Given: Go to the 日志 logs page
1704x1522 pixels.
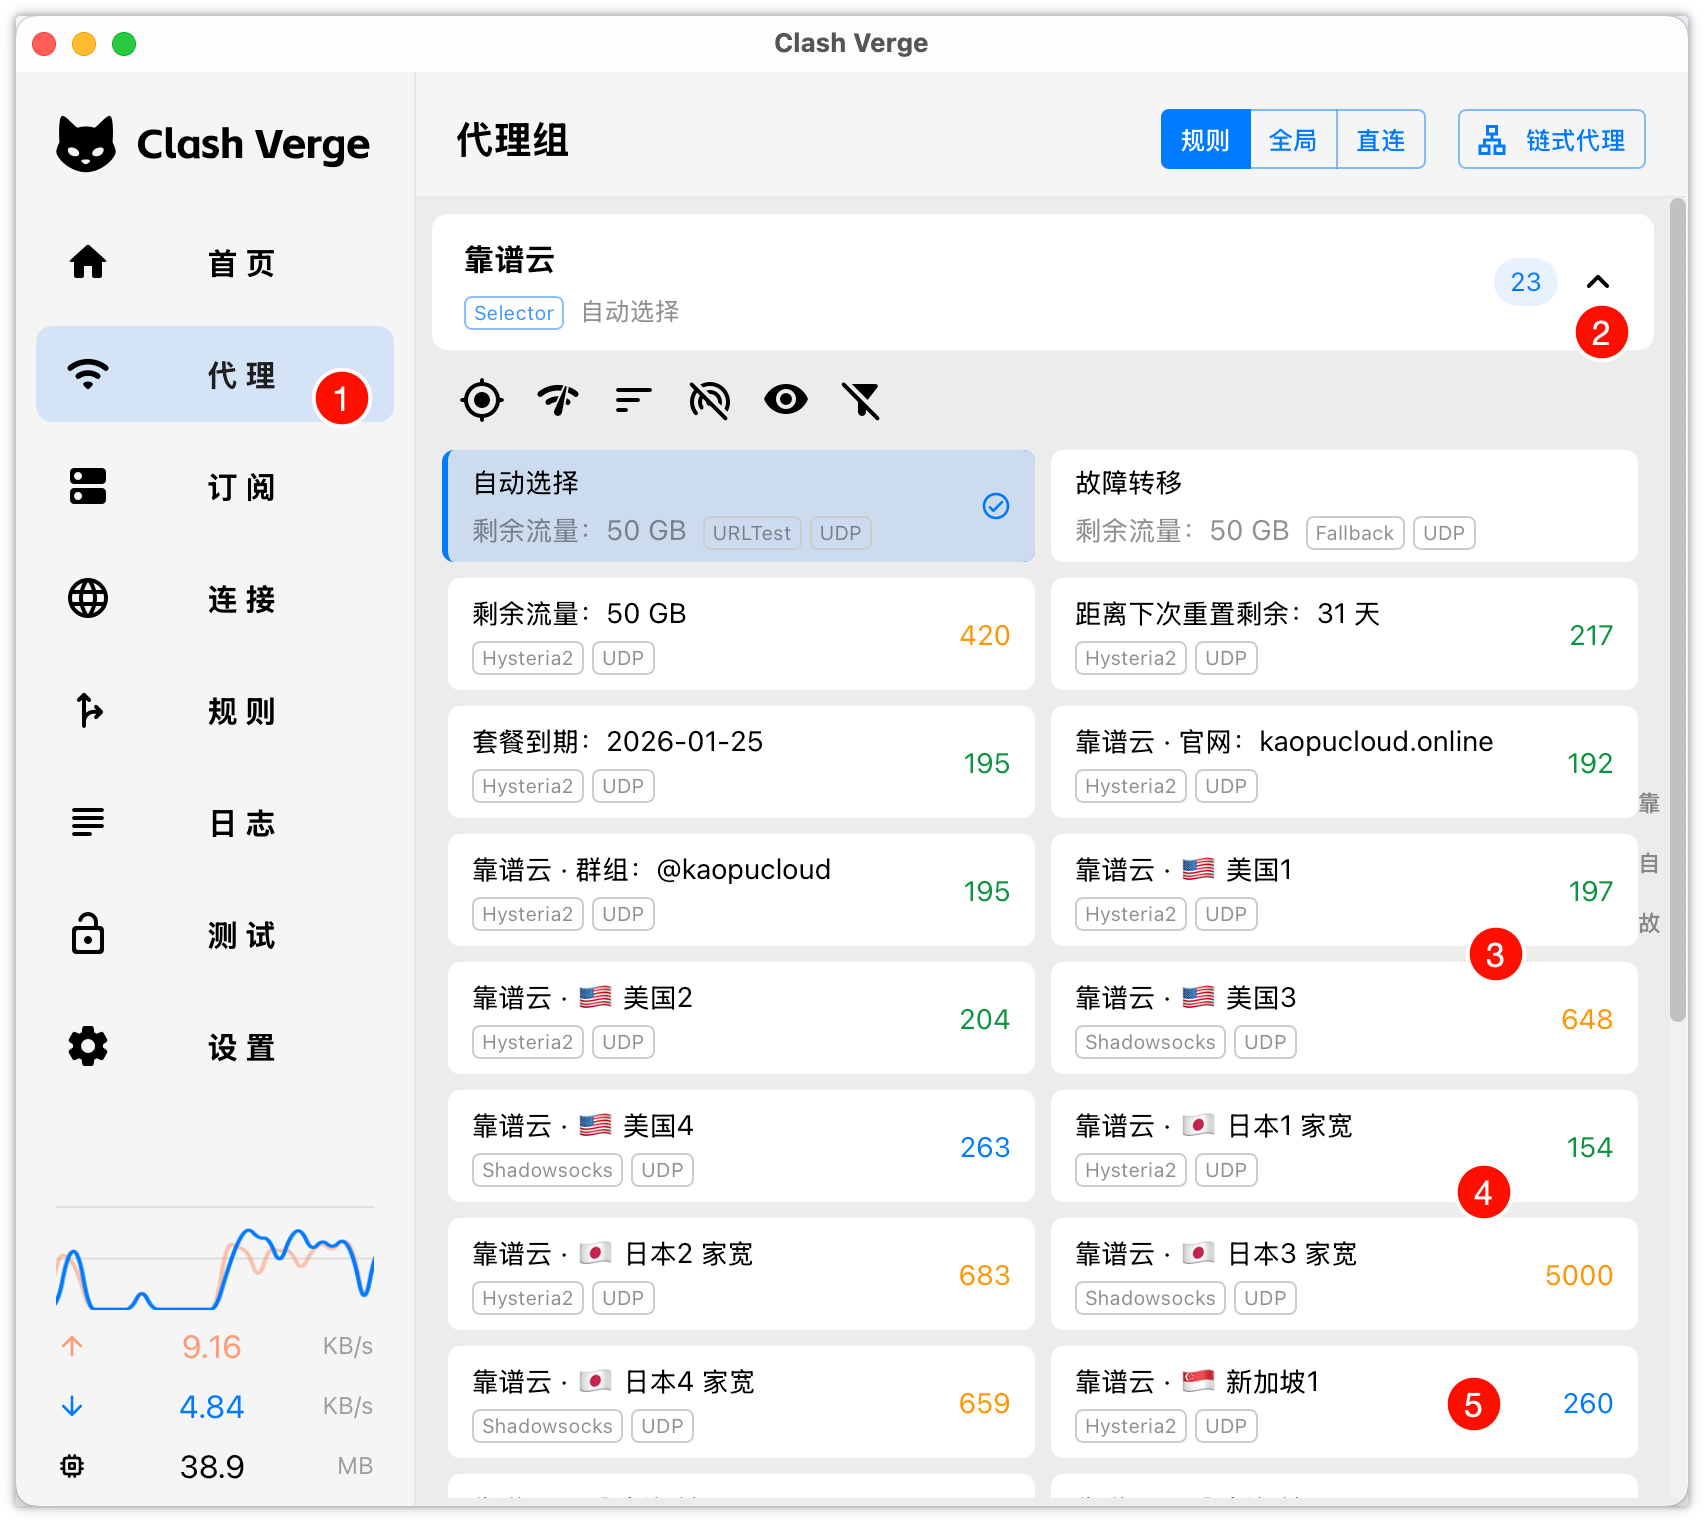Looking at the screenshot, I should (215, 823).
